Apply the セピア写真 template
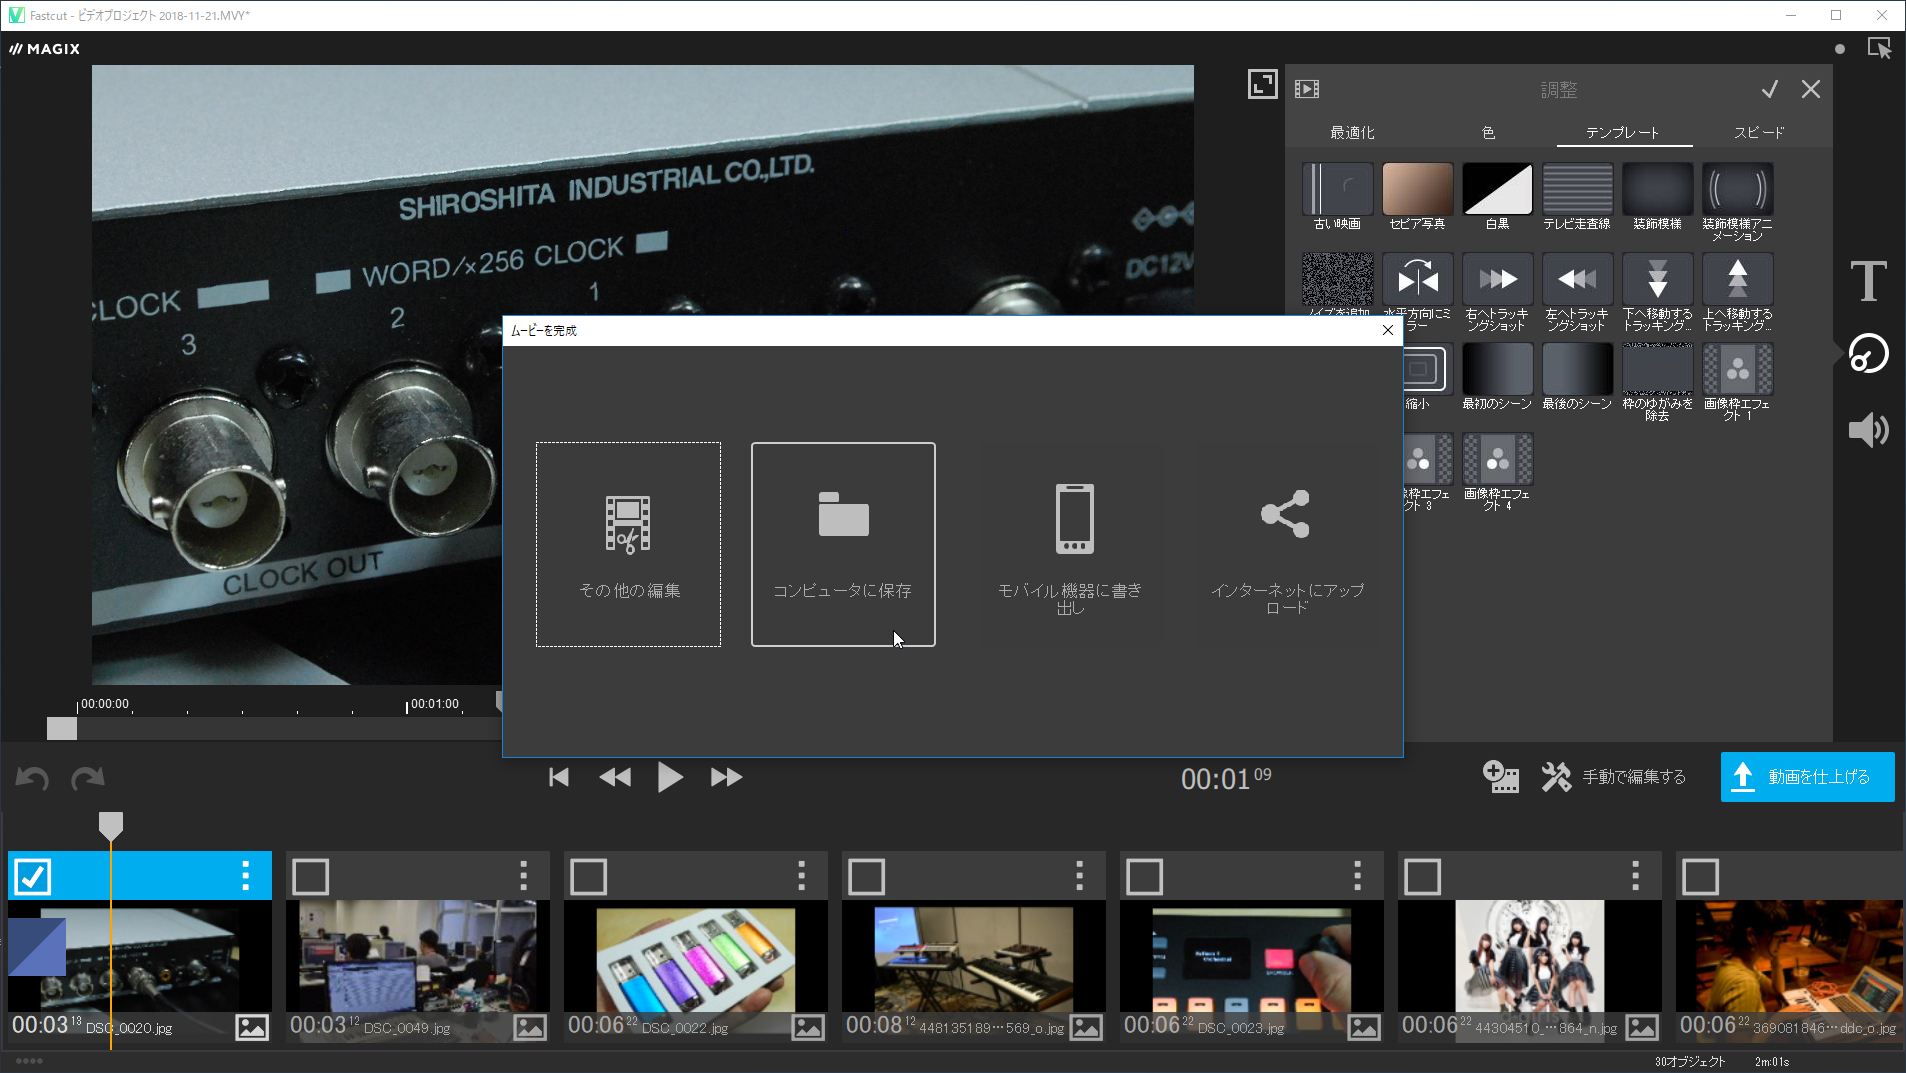 pyautogui.click(x=1417, y=189)
